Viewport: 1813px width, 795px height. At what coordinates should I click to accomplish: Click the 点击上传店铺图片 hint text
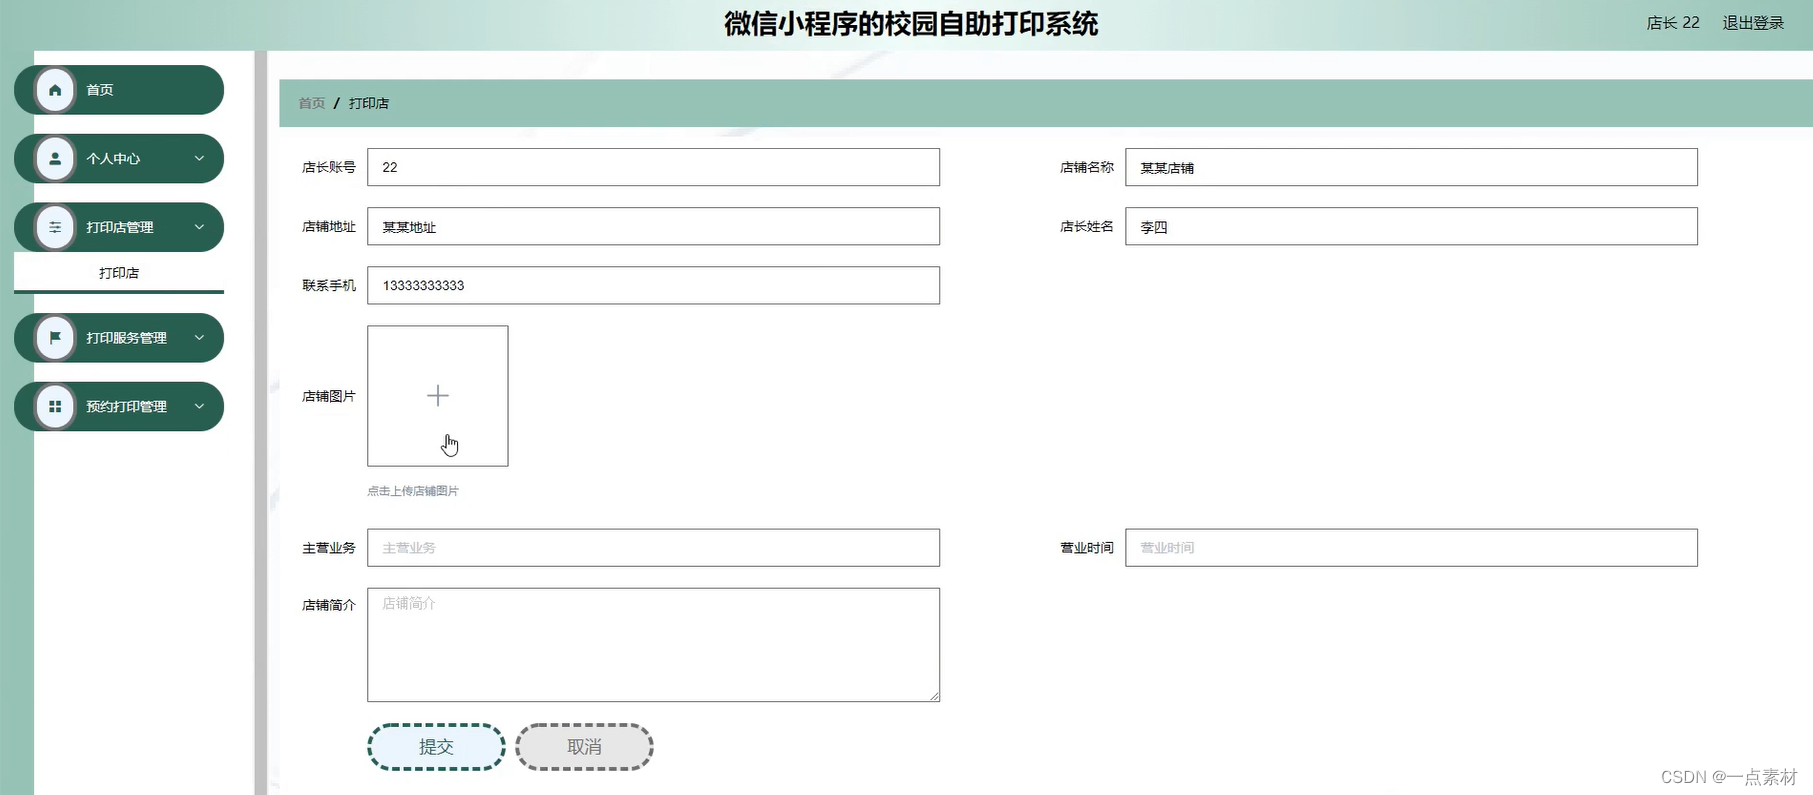point(413,491)
